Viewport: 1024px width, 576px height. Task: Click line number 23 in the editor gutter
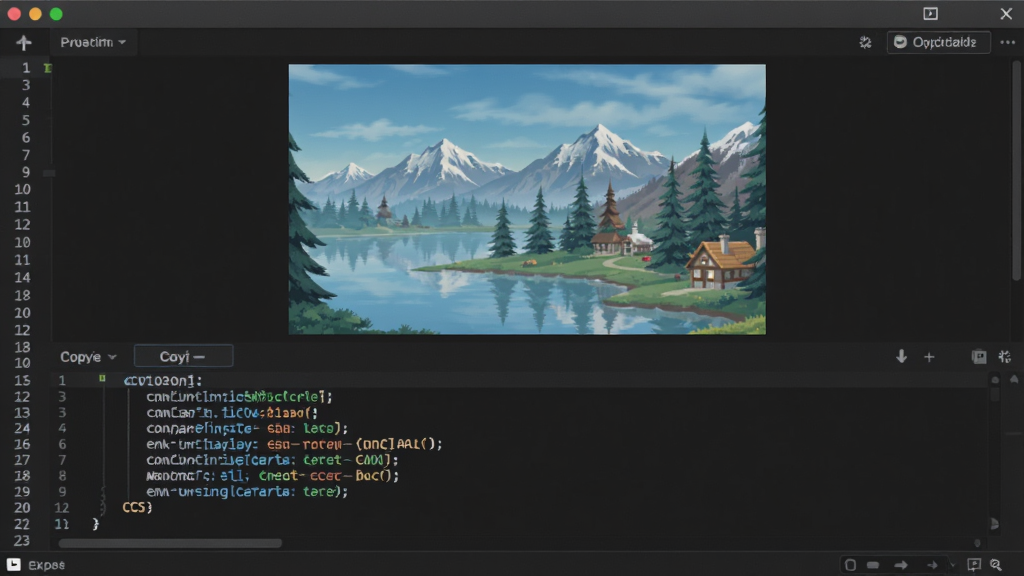coord(22,541)
